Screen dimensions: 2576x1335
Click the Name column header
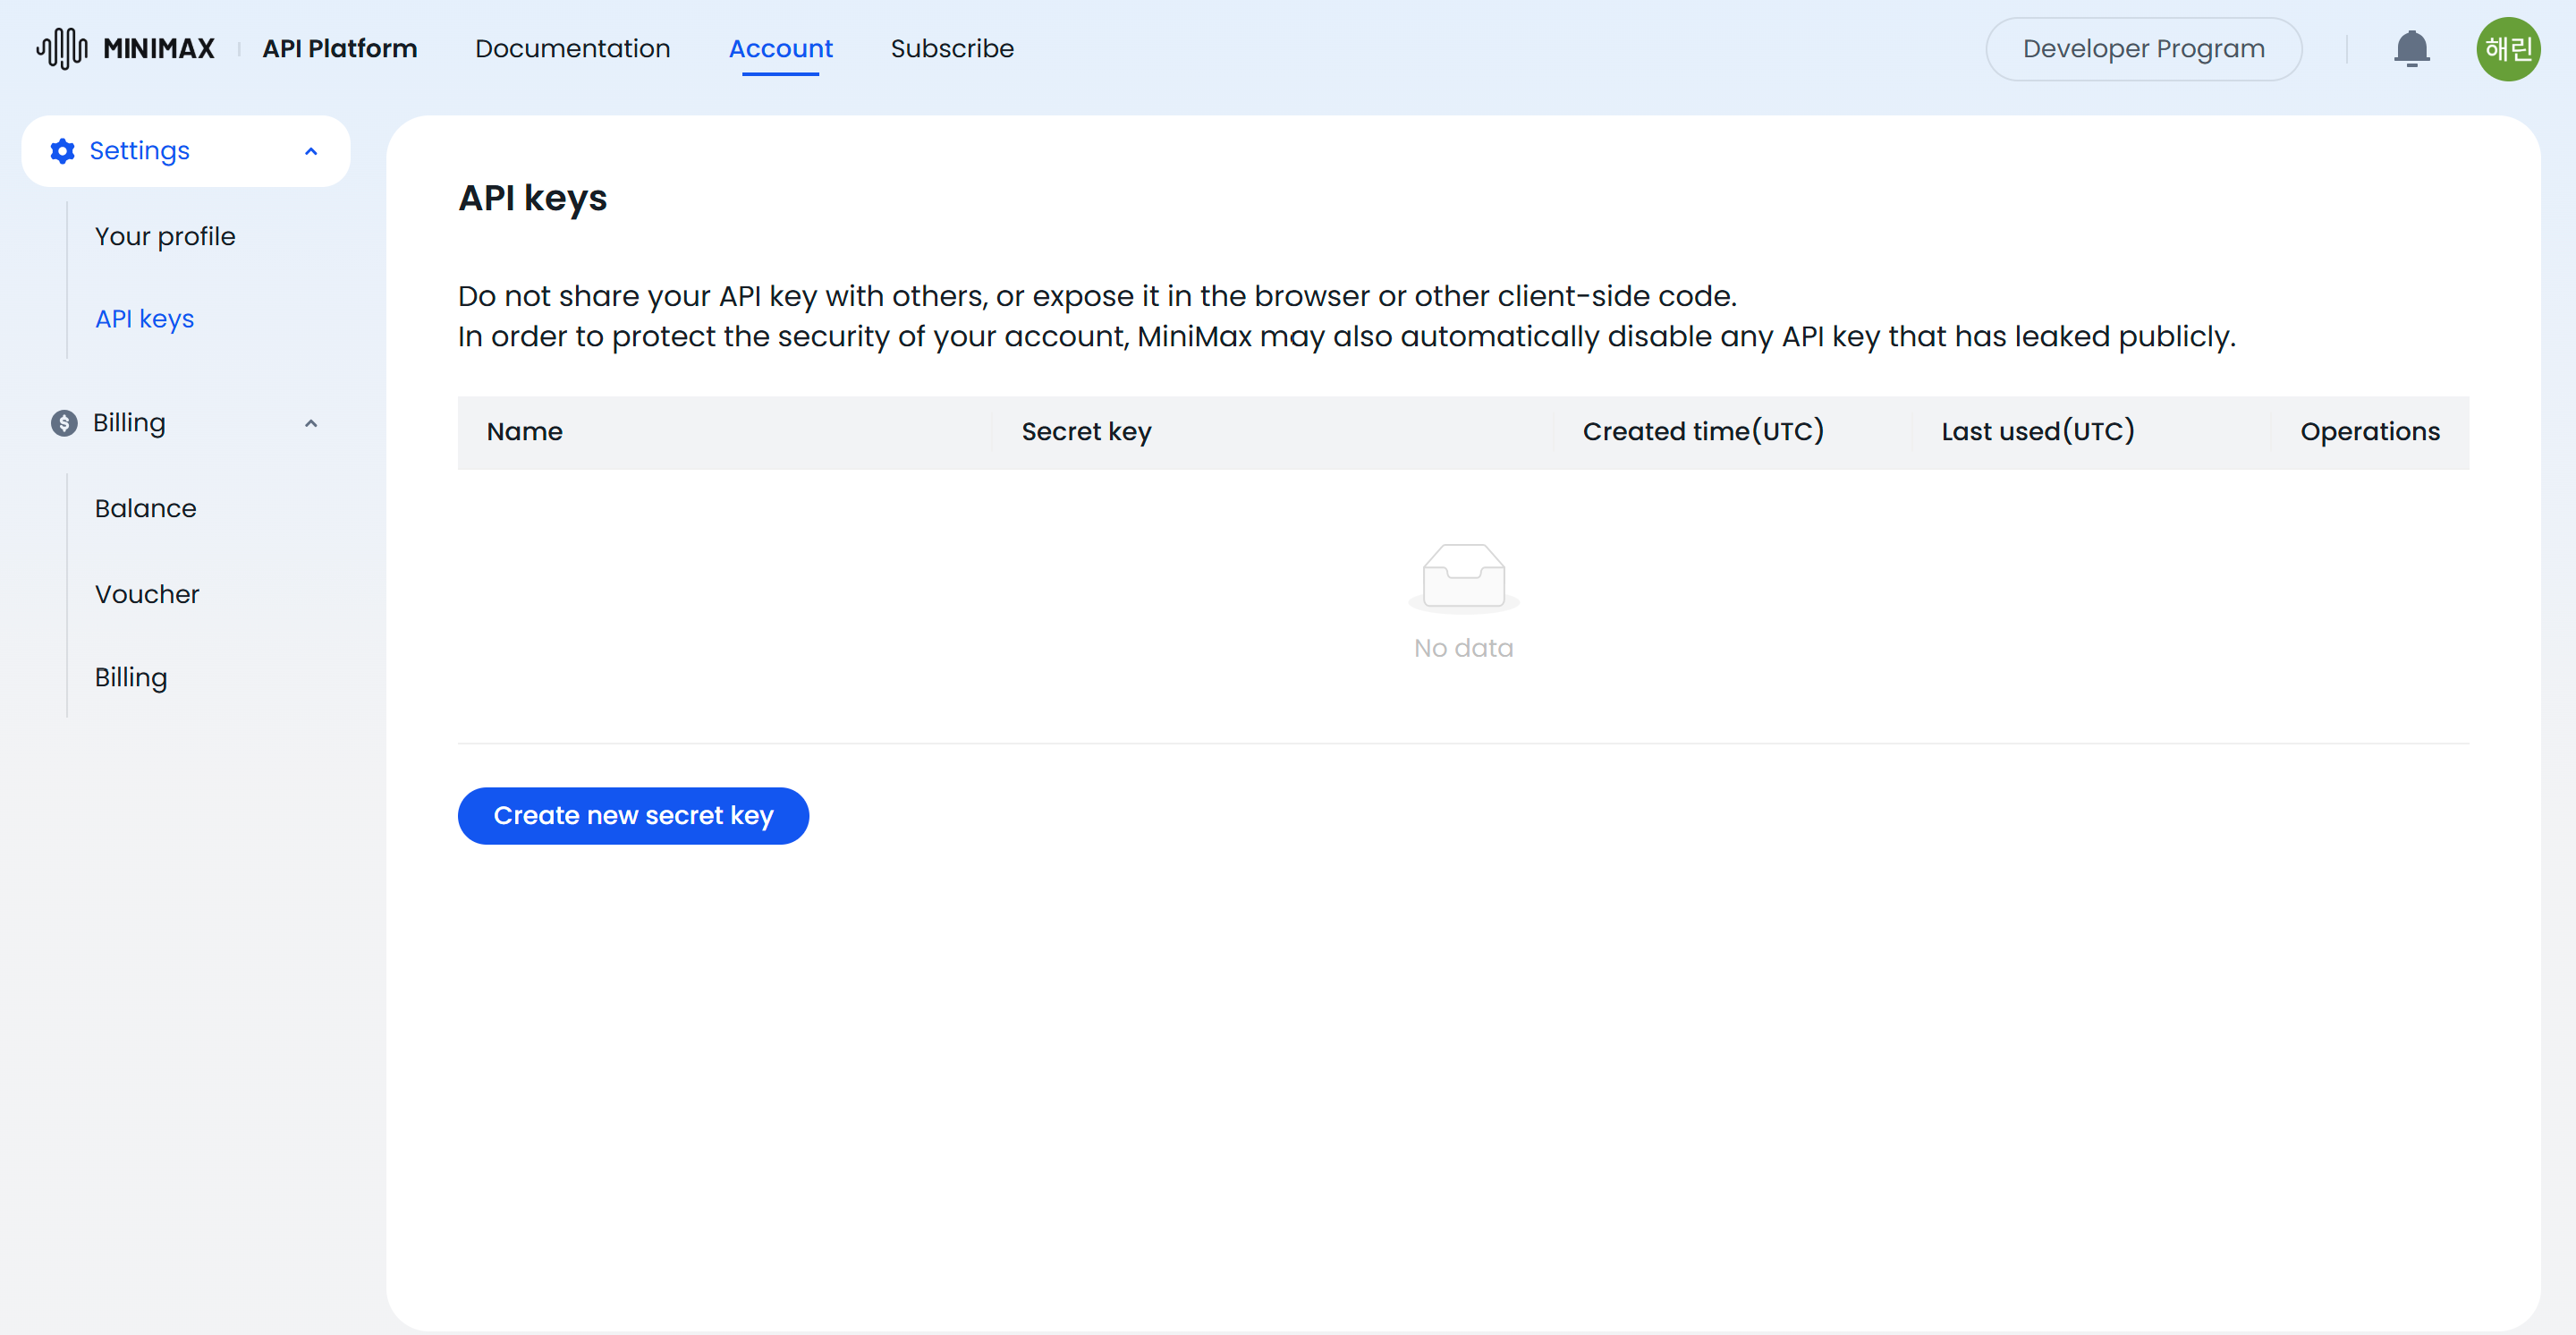point(524,431)
